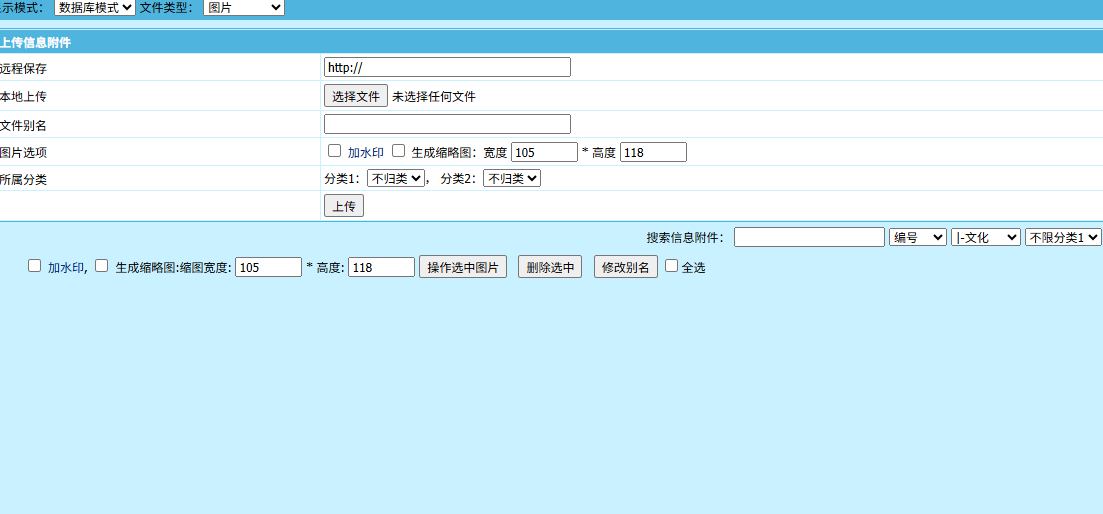This screenshot has height=514, width=1103.
Task: Check the 生成缩略图 box beside 缩图宽度
Action: (x=101, y=266)
